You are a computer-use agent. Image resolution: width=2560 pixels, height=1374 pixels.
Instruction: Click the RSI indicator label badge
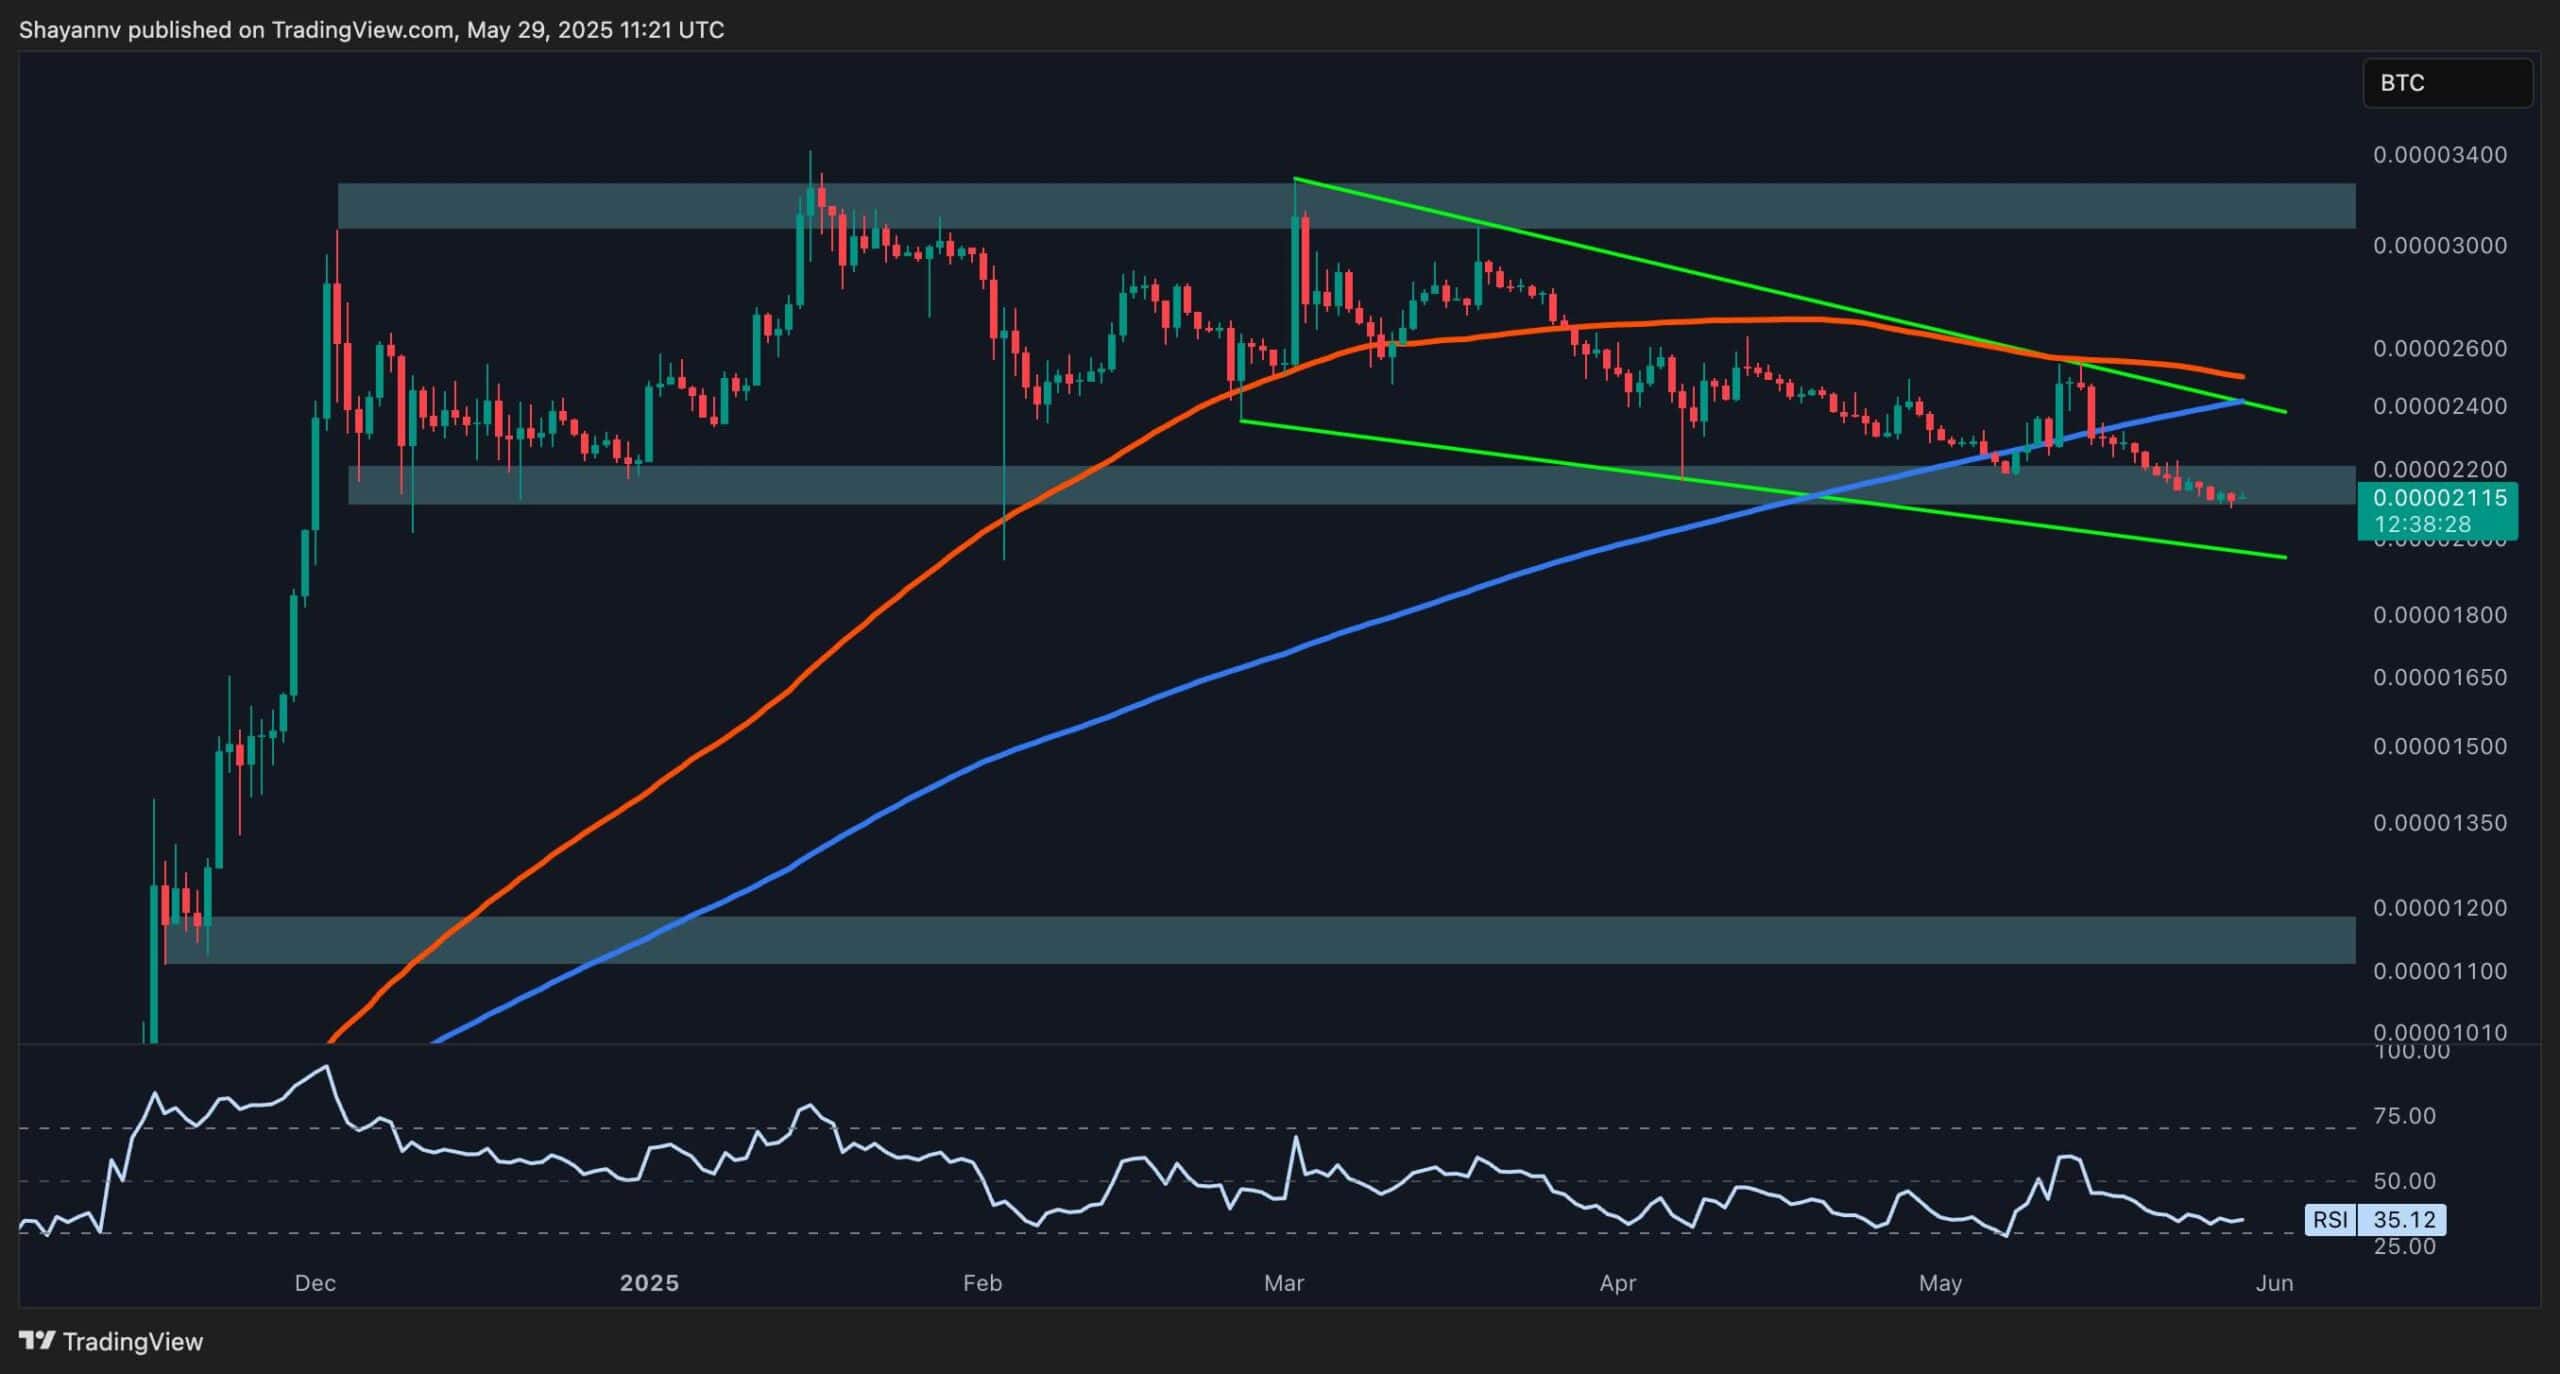point(2329,1219)
